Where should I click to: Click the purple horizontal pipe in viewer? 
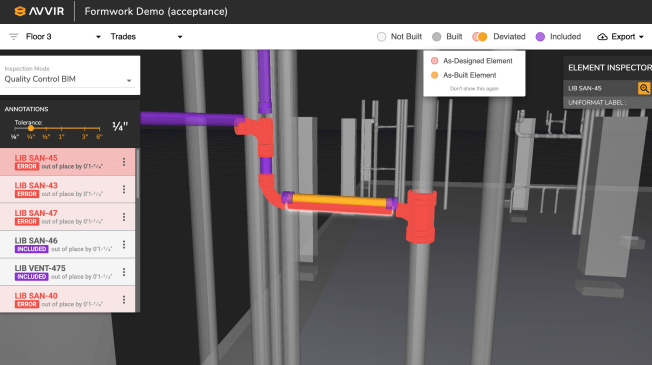(191, 119)
